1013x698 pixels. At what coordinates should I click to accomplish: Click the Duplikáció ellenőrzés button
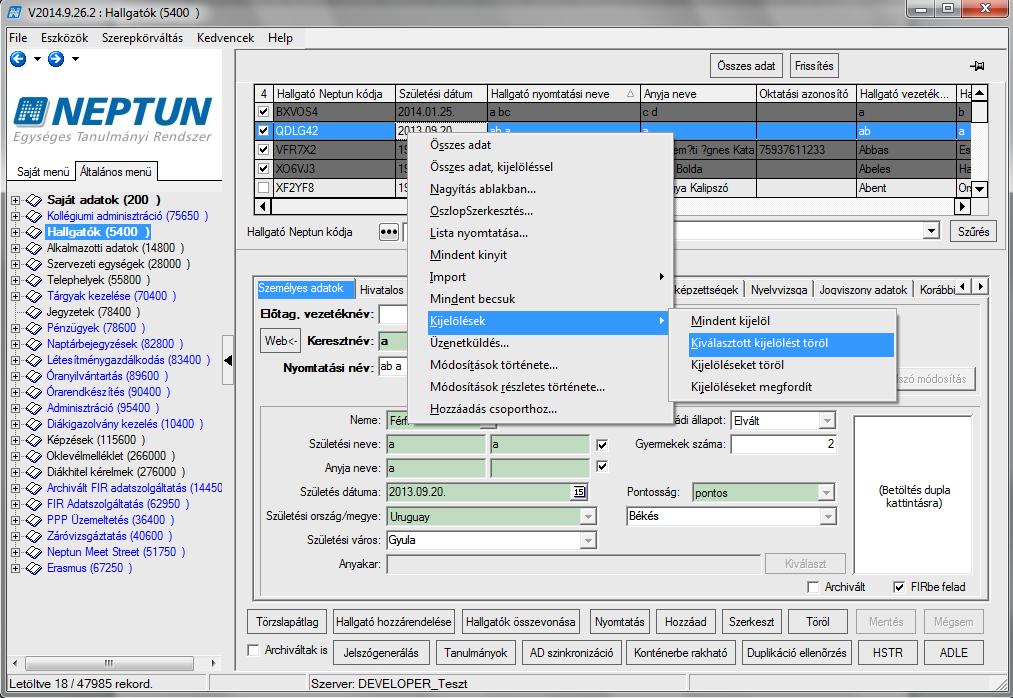coord(797,653)
